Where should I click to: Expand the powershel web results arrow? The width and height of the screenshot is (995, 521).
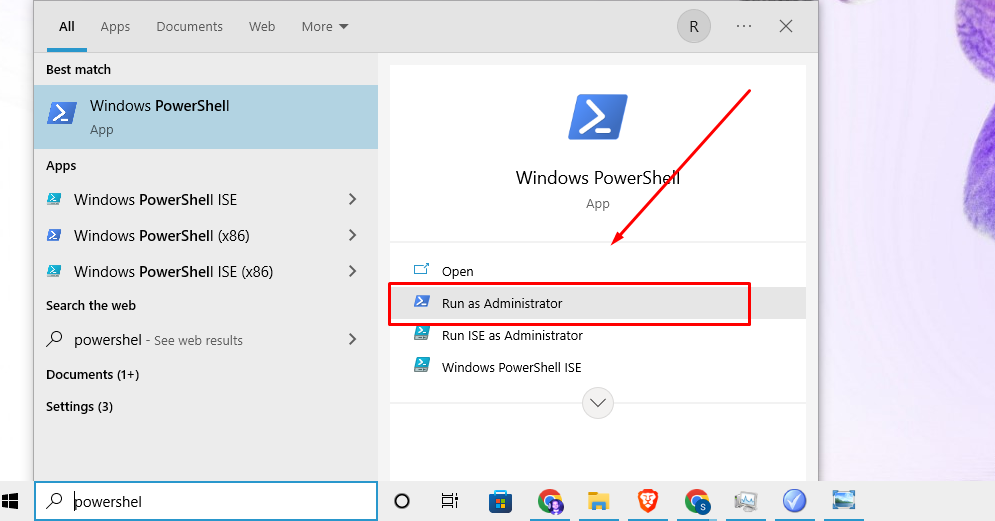[353, 340]
